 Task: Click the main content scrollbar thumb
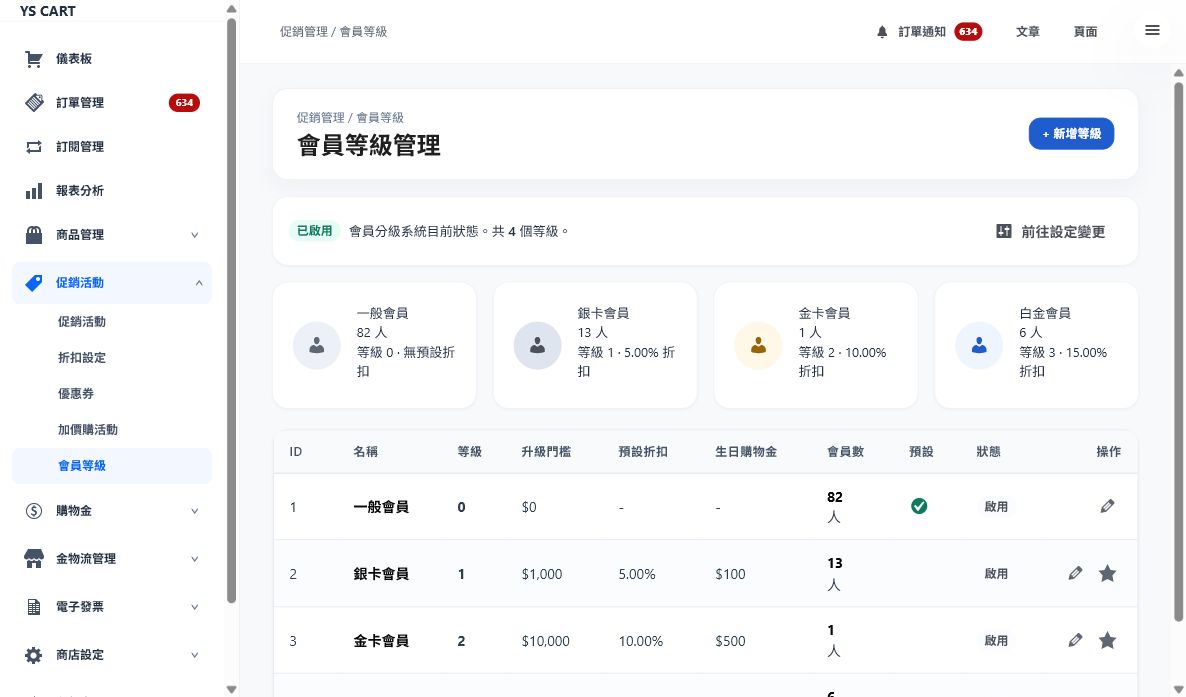click(1178, 352)
